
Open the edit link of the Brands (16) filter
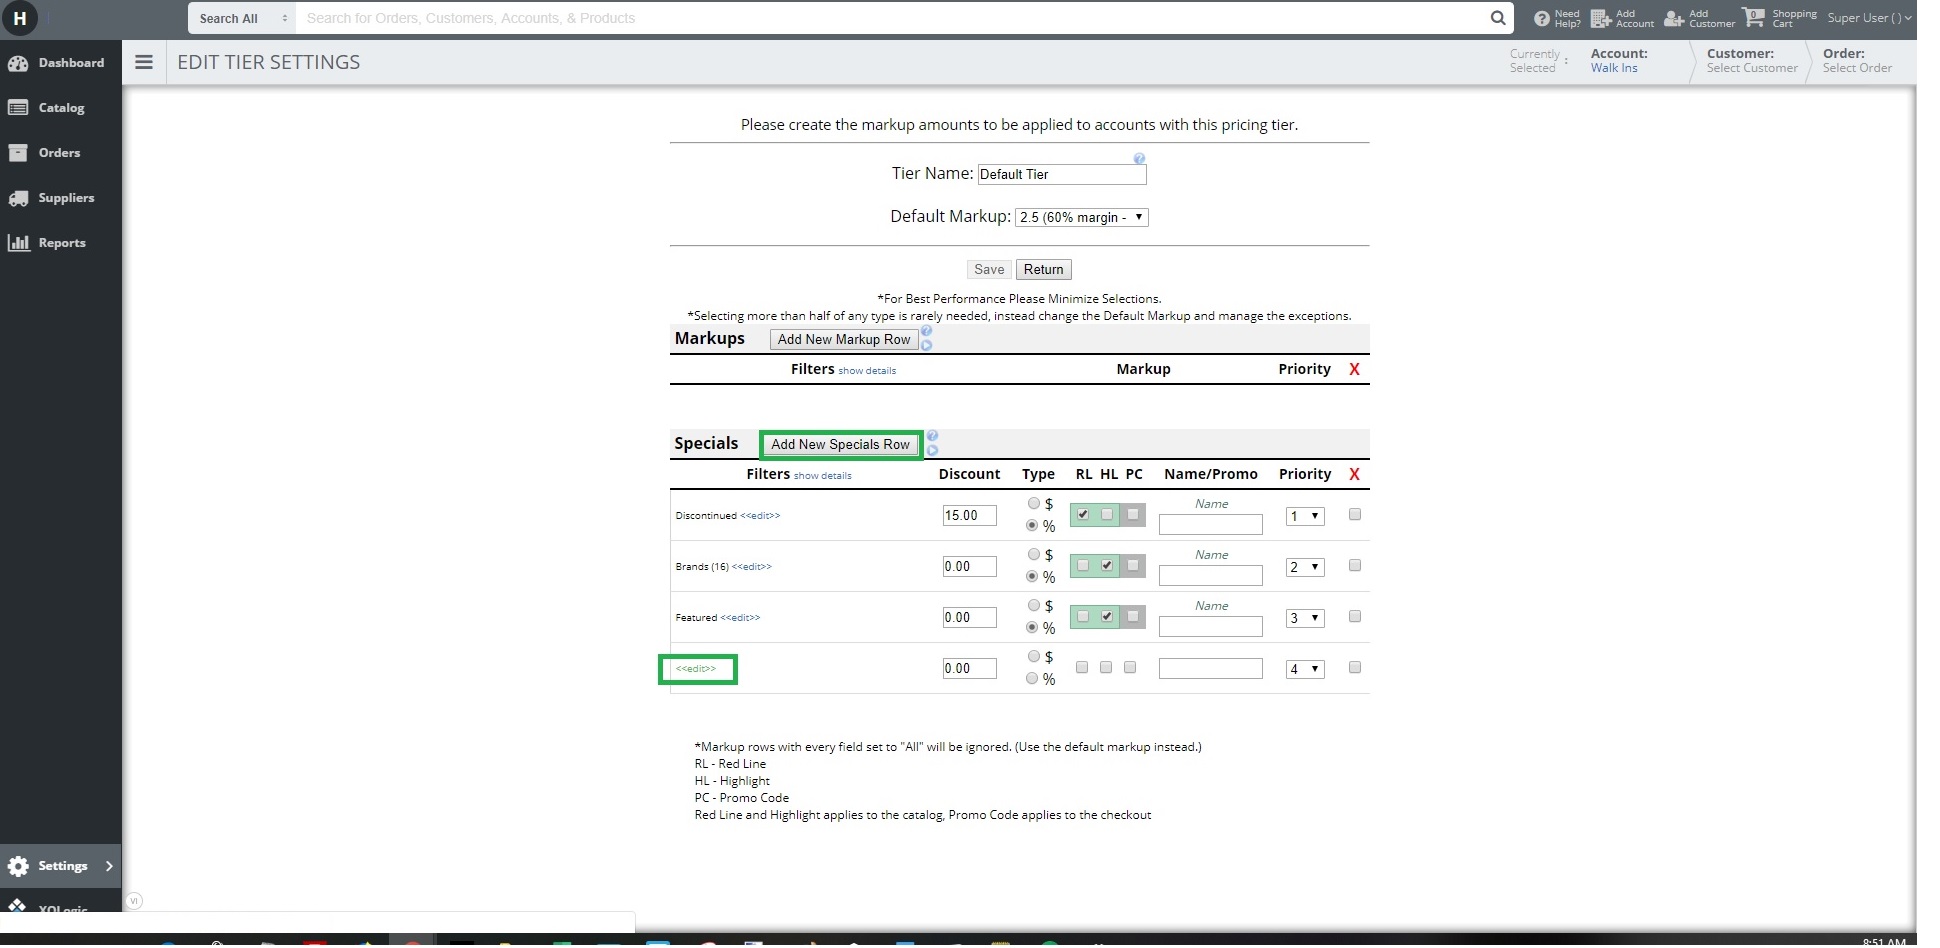coord(752,567)
